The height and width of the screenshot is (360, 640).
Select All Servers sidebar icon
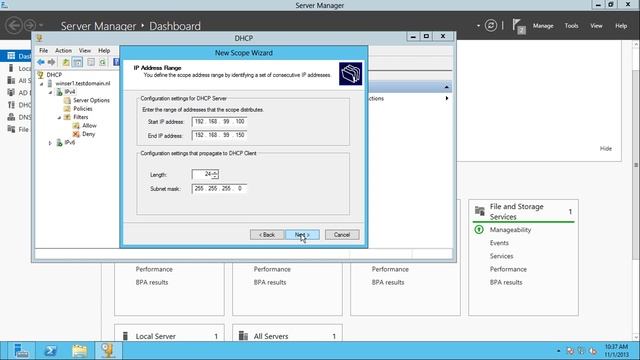point(11,80)
